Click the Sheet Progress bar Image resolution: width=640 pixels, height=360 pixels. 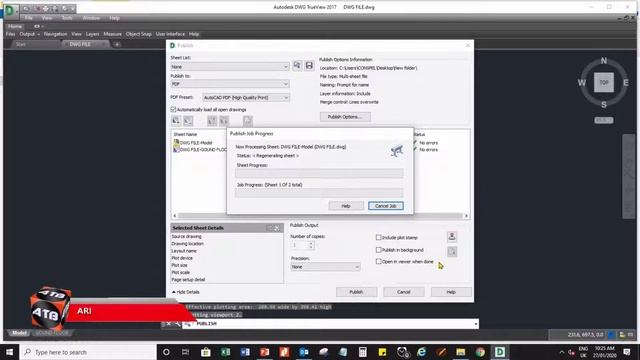[x=319, y=173]
